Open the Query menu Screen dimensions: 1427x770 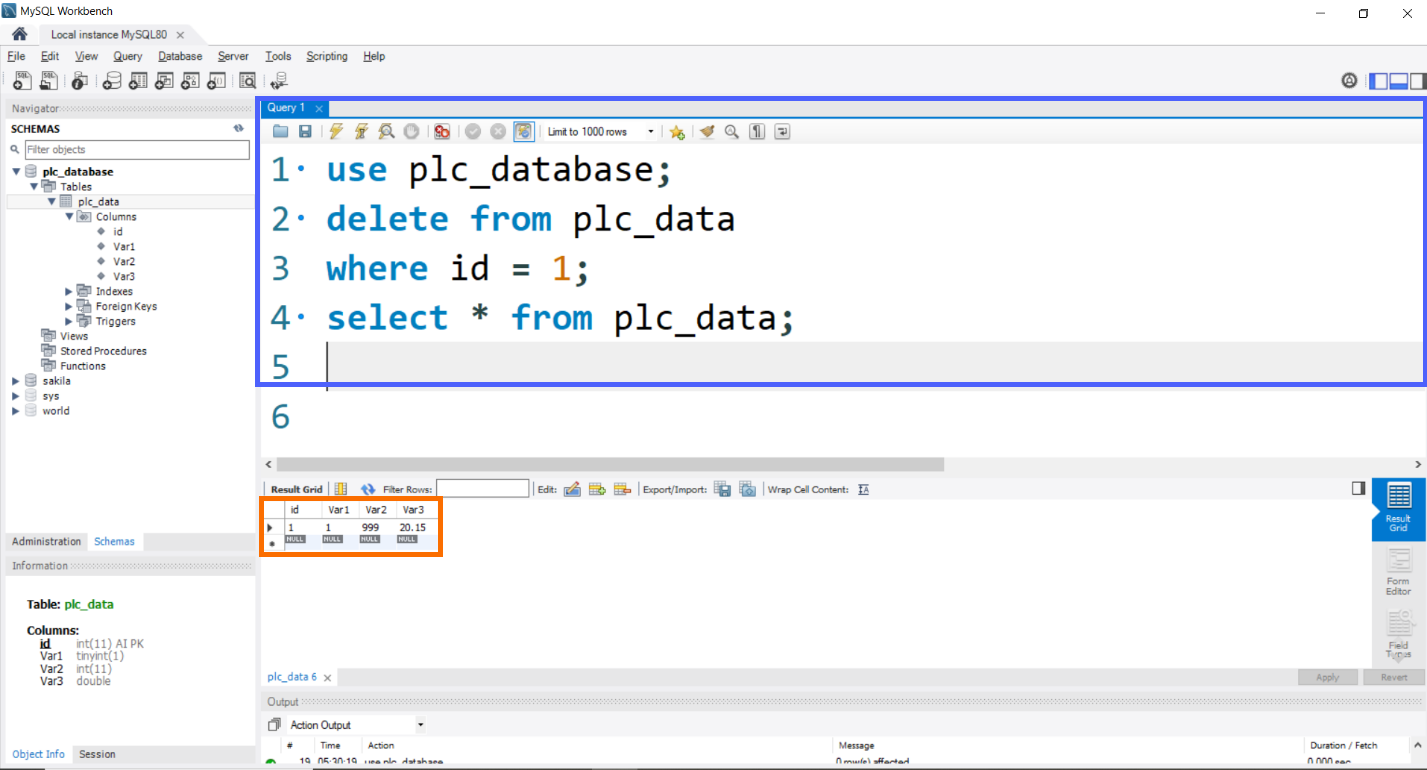click(127, 56)
